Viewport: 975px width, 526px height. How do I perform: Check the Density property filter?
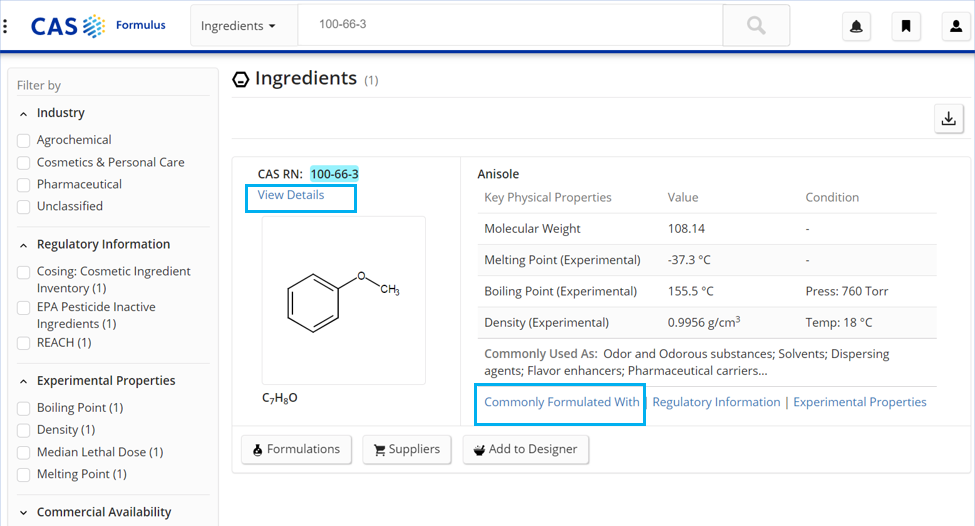tap(24, 430)
